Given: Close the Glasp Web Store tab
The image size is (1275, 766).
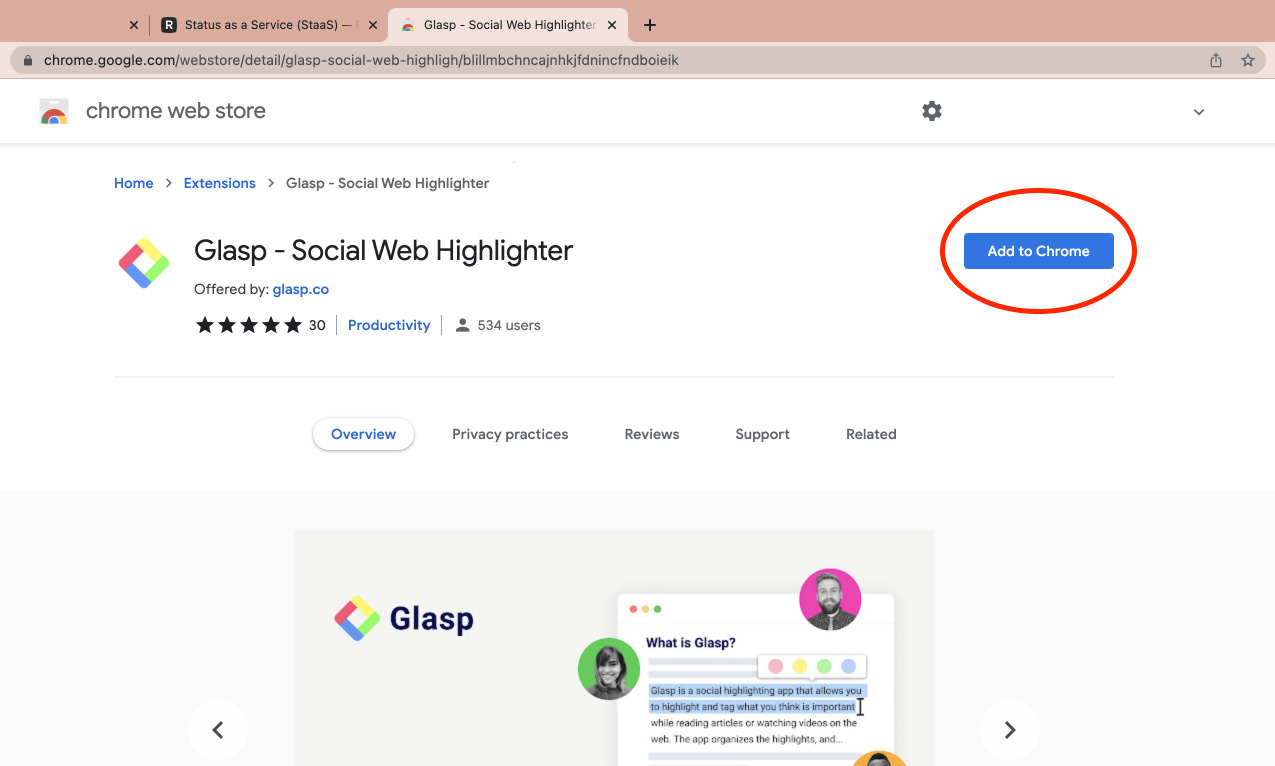Looking at the screenshot, I should point(612,25).
